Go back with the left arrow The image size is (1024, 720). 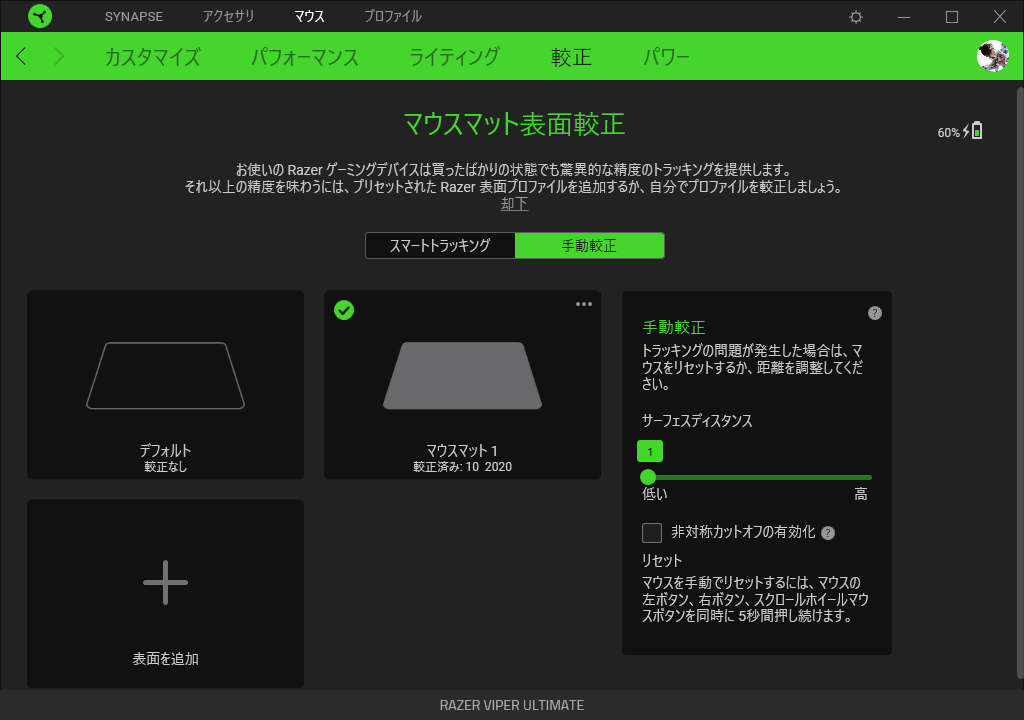[21, 56]
